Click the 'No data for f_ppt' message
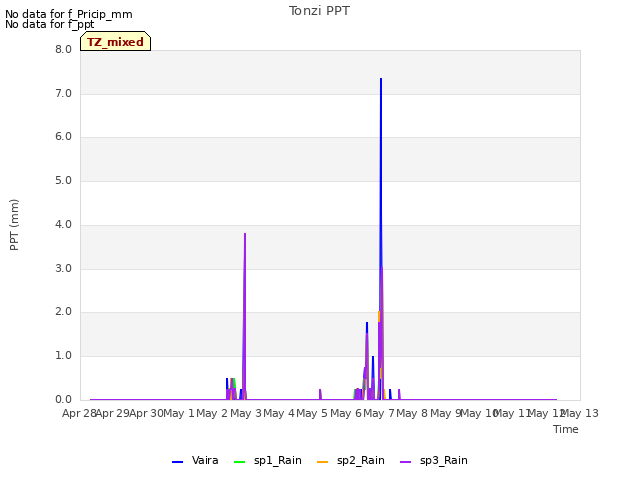 tap(50, 24)
